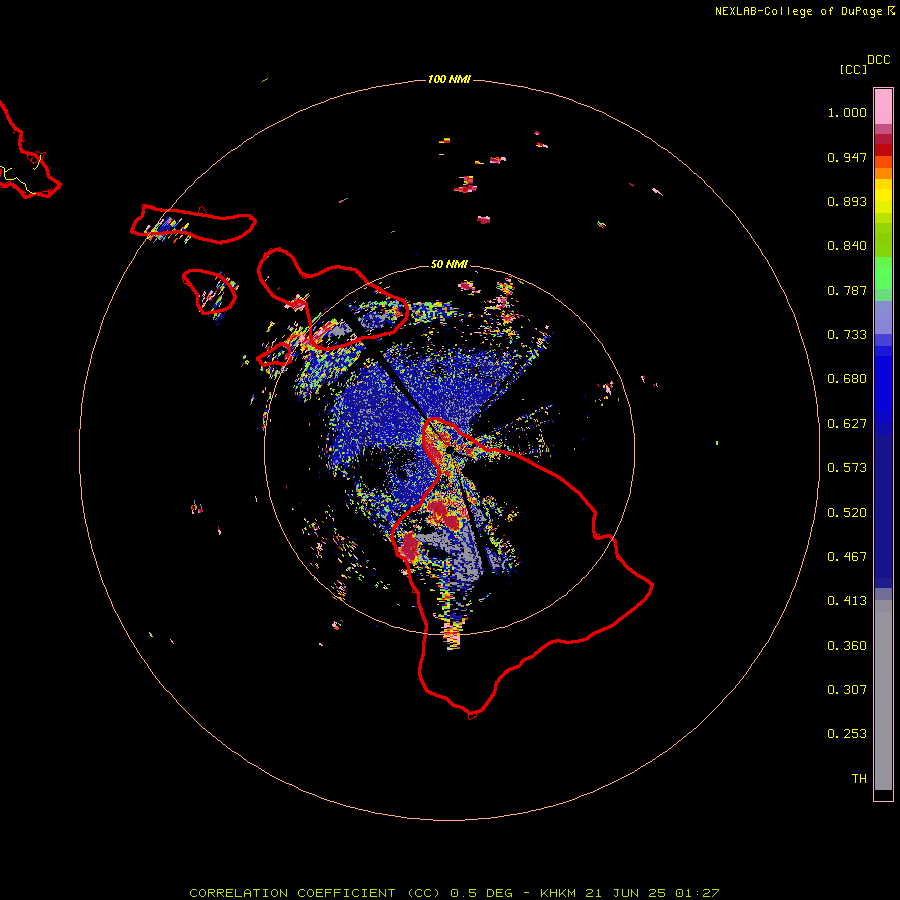This screenshot has height=900, width=900.
Task: Click the 0.627 color scale value
Action: (x=847, y=424)
